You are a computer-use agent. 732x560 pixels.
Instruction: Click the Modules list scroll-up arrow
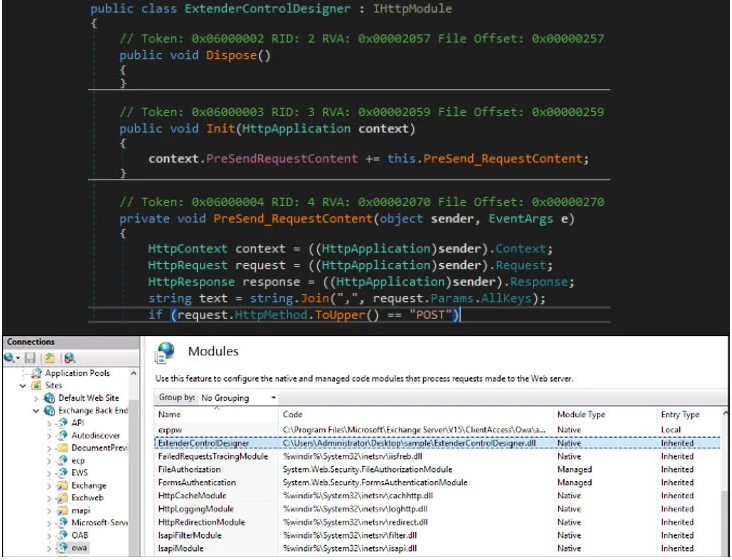[725, 413]
